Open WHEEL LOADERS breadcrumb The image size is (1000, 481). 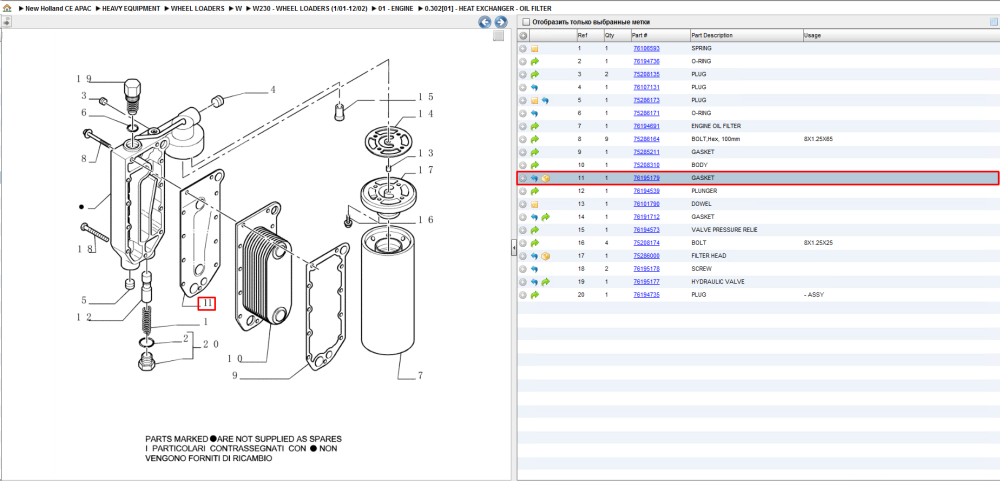197,9
